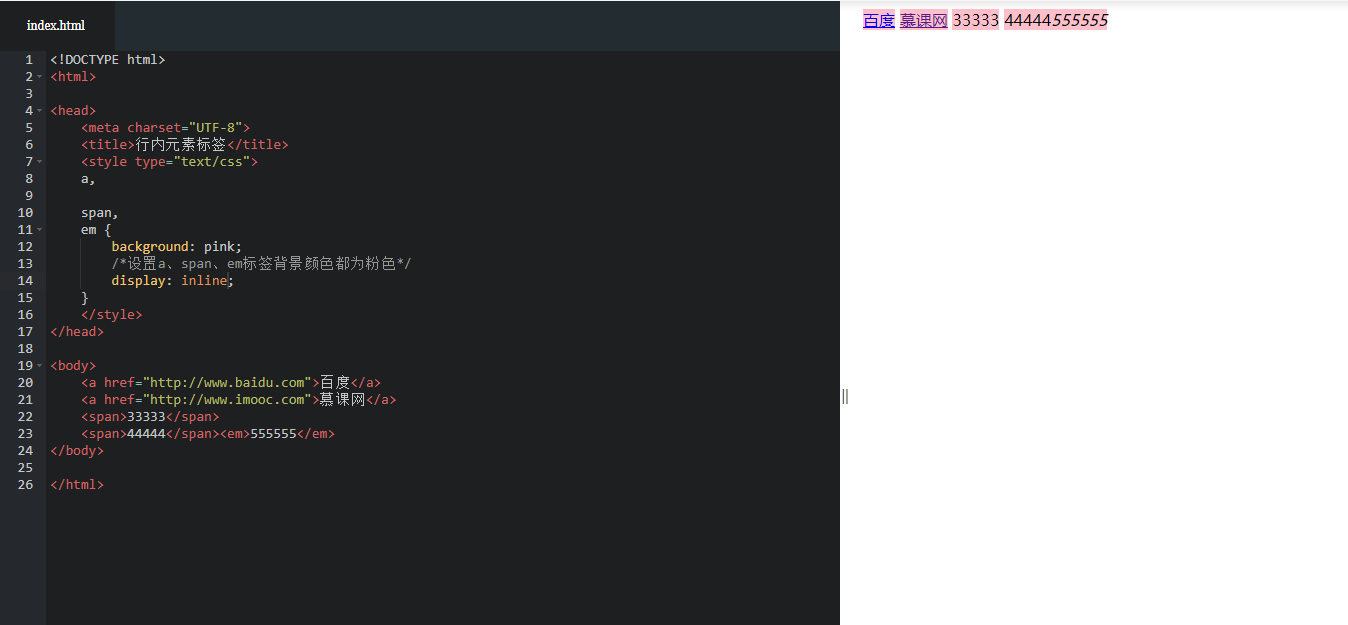
Task: Click the italic 555555 text in preview
Action: (1079, 20)
